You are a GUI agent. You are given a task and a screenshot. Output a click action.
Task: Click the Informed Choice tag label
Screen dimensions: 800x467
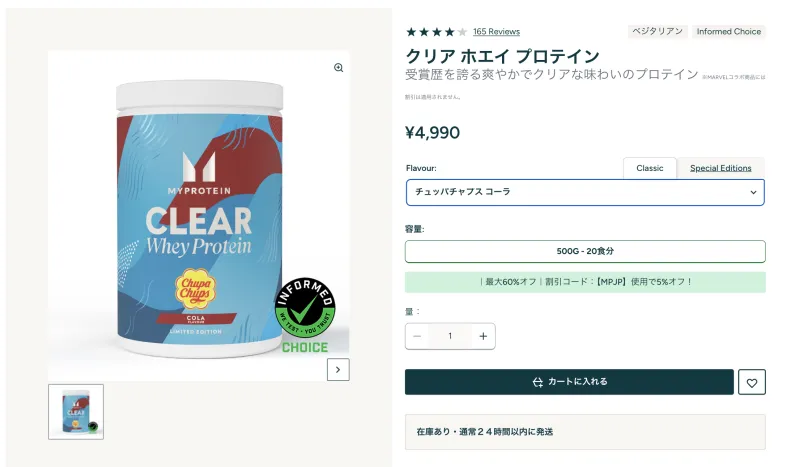point(729,32)
